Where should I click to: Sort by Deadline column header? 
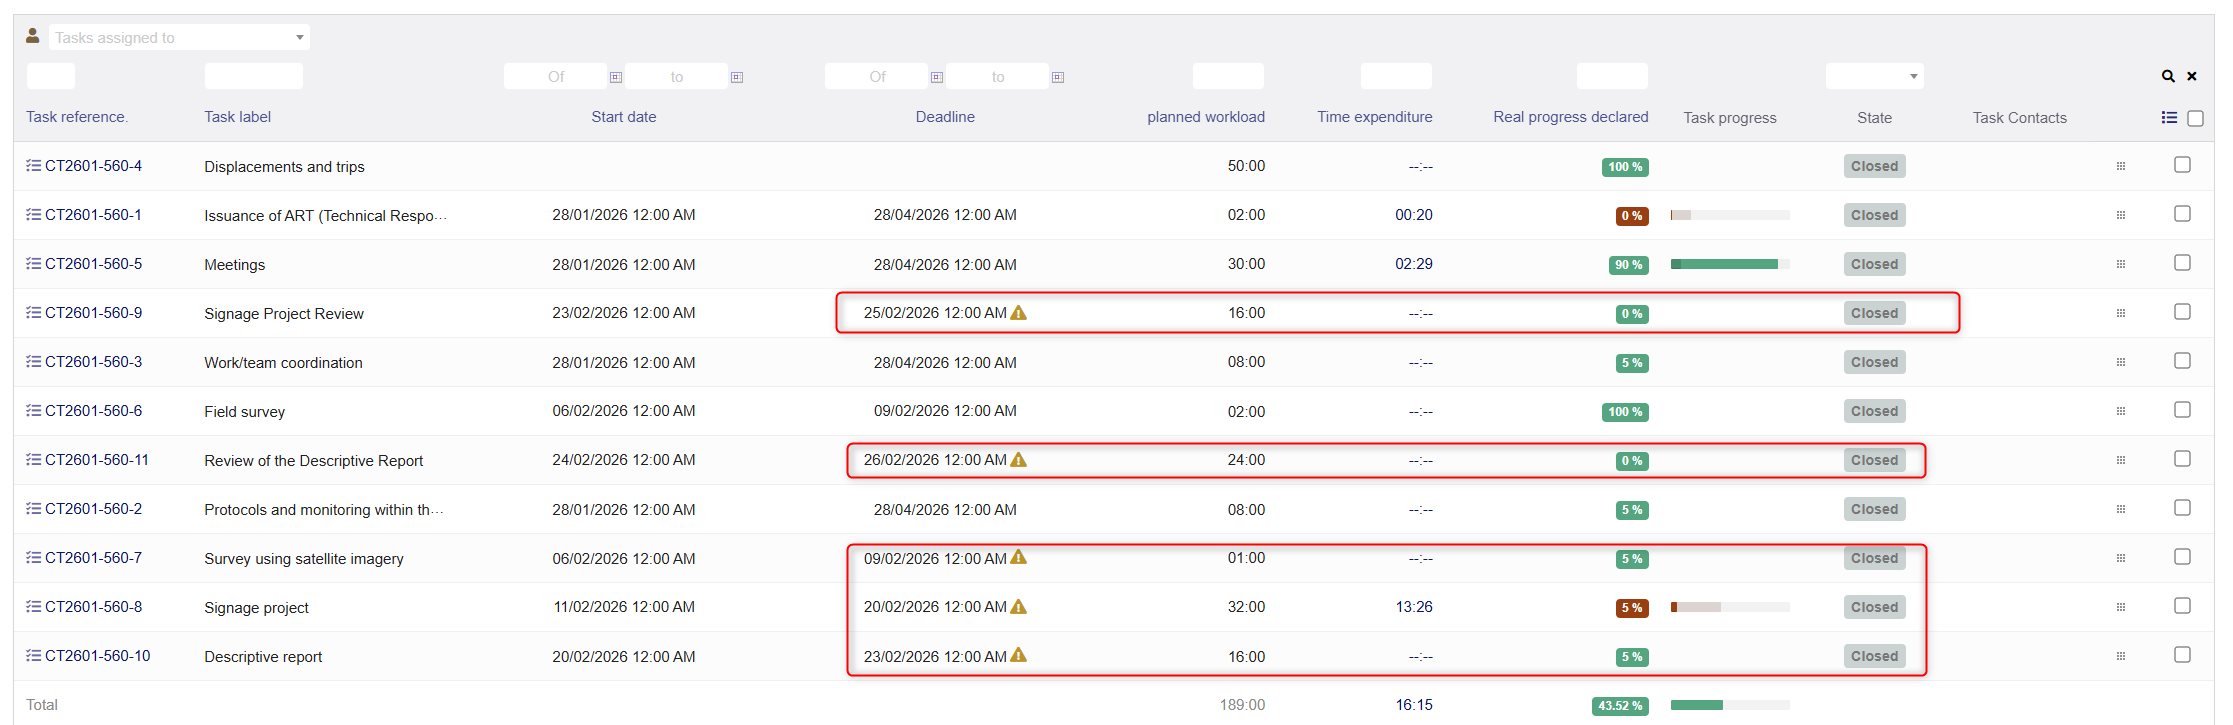click(944, 117)
